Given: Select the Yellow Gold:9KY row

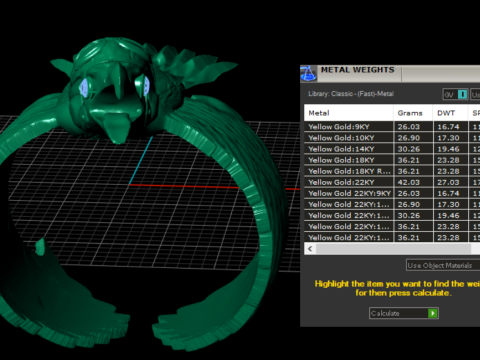Looking at the screenshot, I should (x=392, y=127).
